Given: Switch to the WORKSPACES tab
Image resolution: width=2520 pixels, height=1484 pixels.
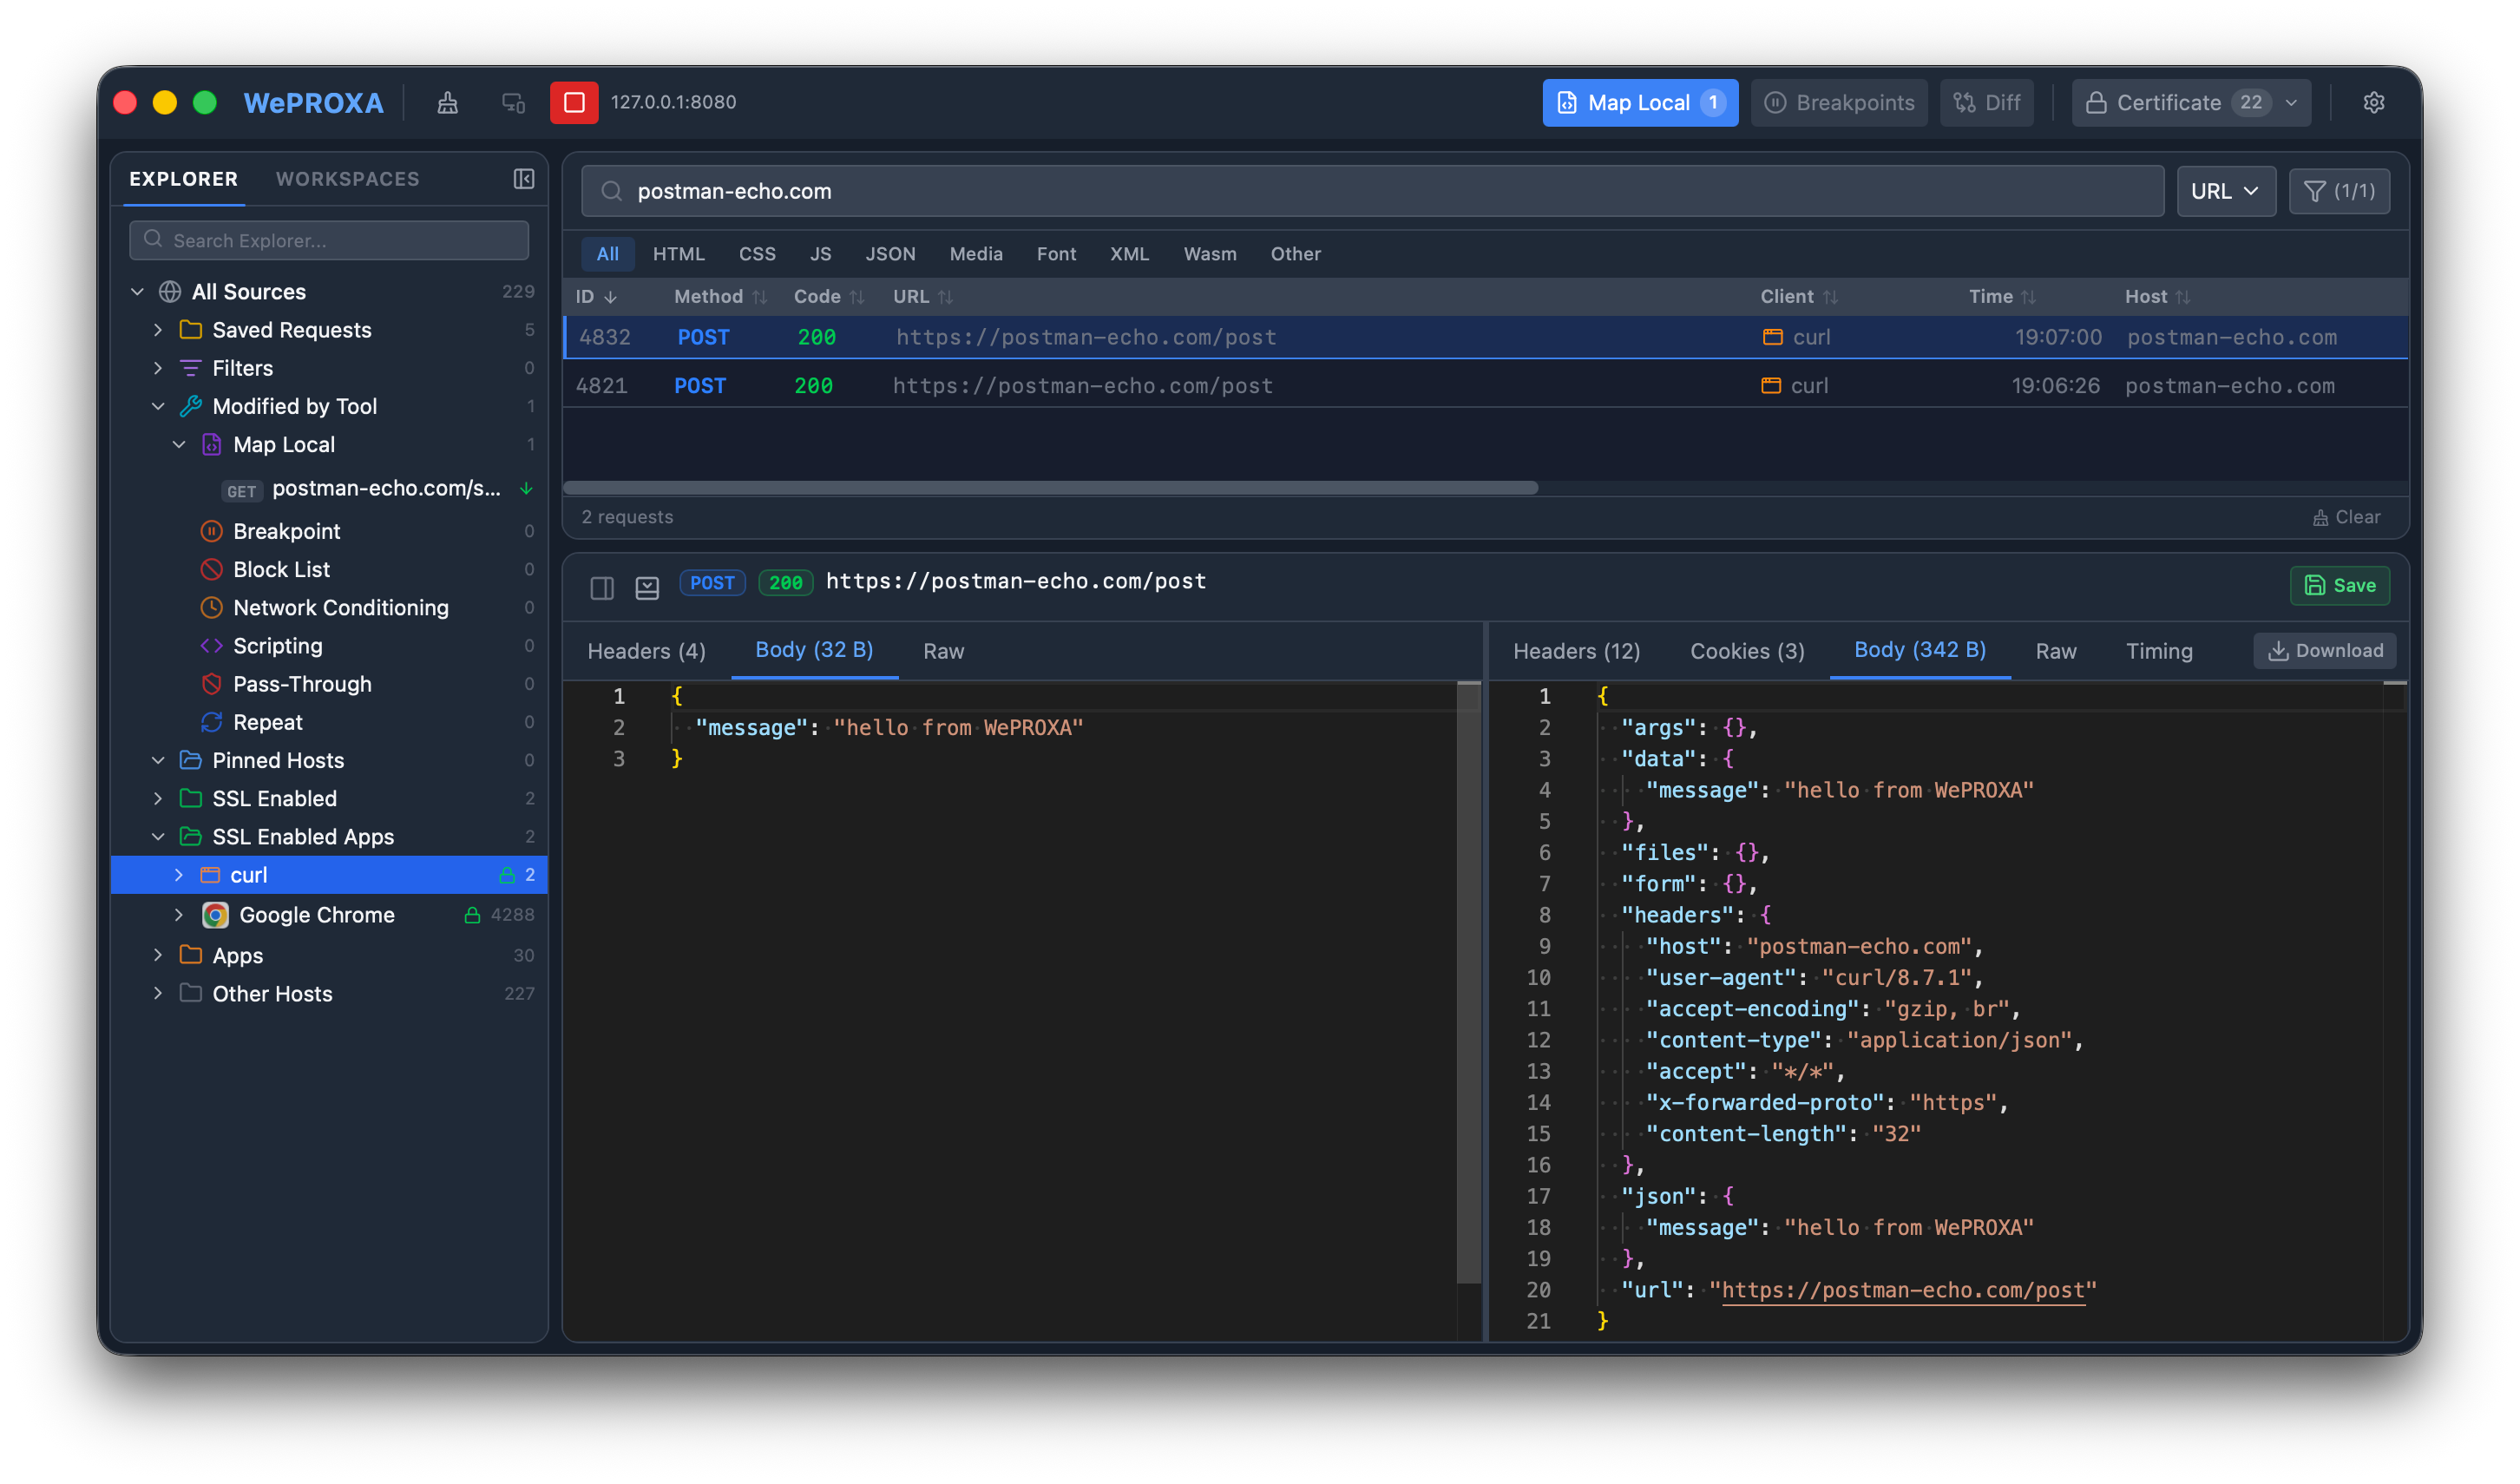Looking at the screenshot, I should click(347, 179).
